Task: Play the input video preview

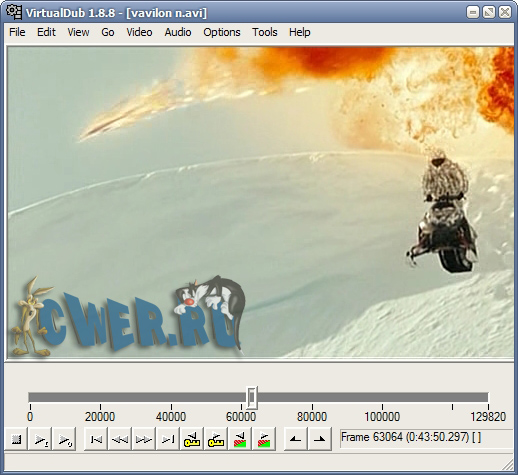Action: pos(40,439)
